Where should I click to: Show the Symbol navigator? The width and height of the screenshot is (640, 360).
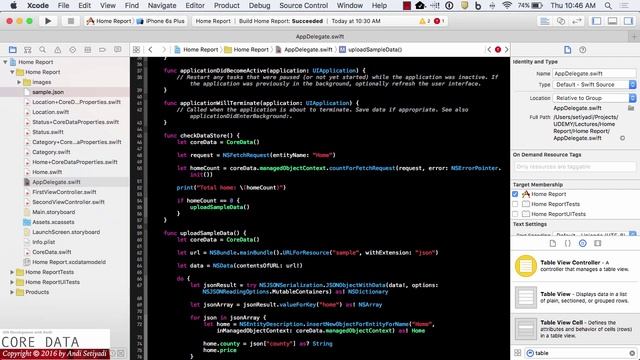coord(27,50)
